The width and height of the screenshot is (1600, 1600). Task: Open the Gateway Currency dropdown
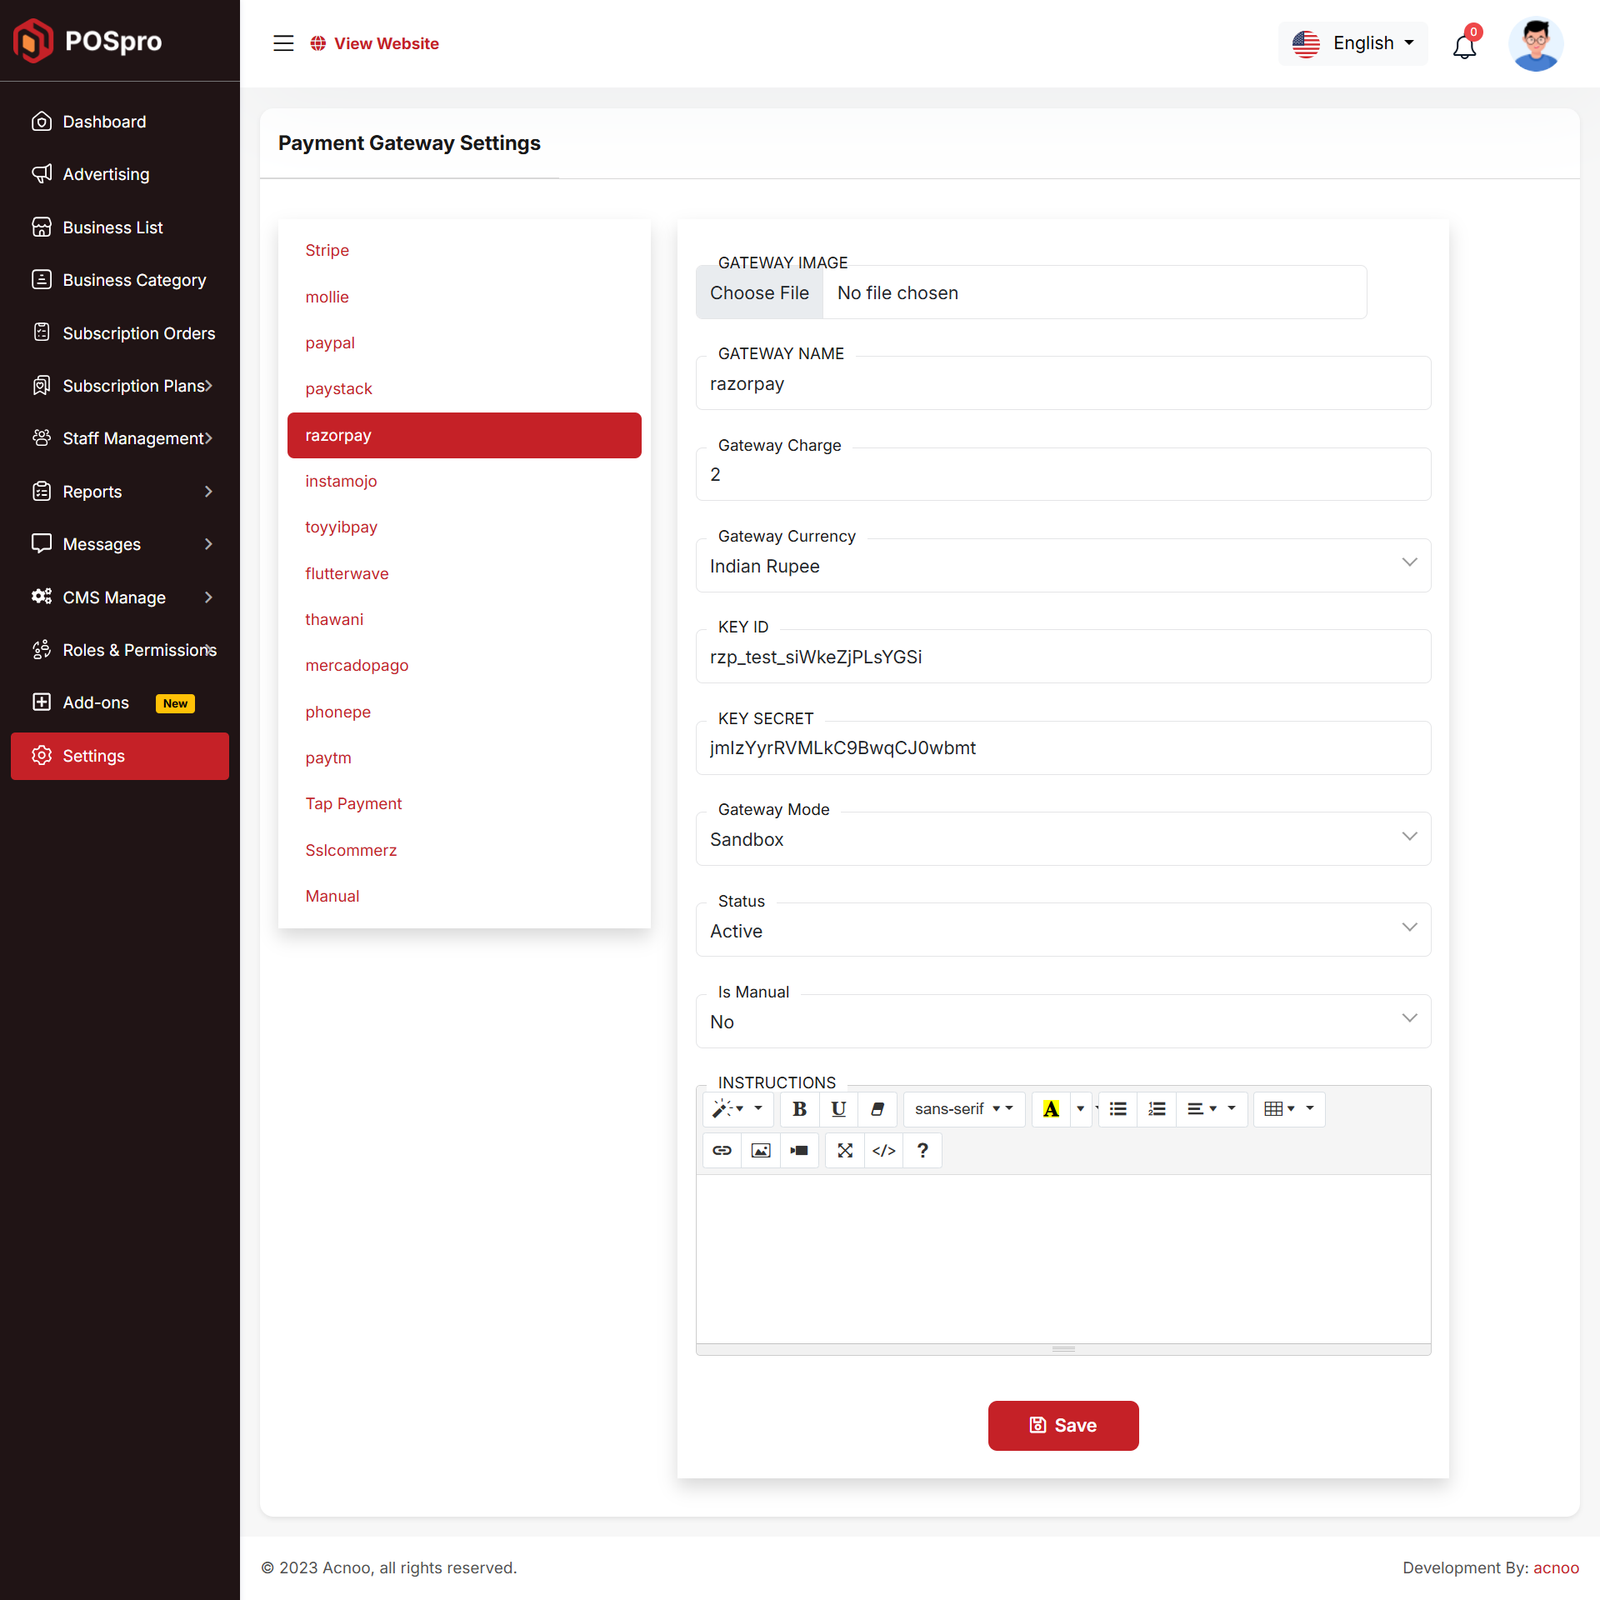click(1062, 566)
